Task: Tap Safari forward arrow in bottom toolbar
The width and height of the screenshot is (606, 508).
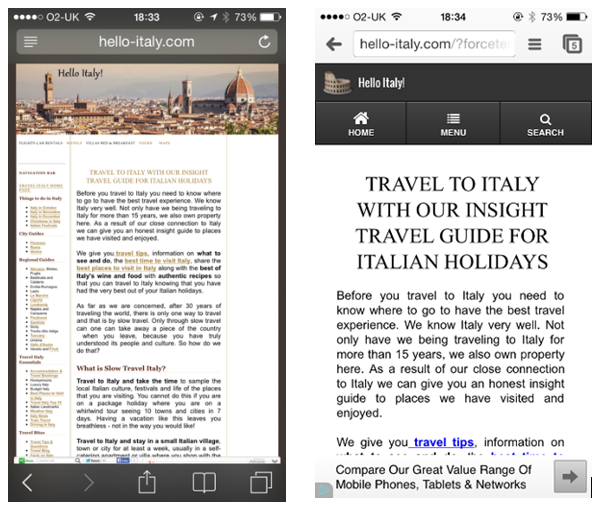Action: [89, 482]
